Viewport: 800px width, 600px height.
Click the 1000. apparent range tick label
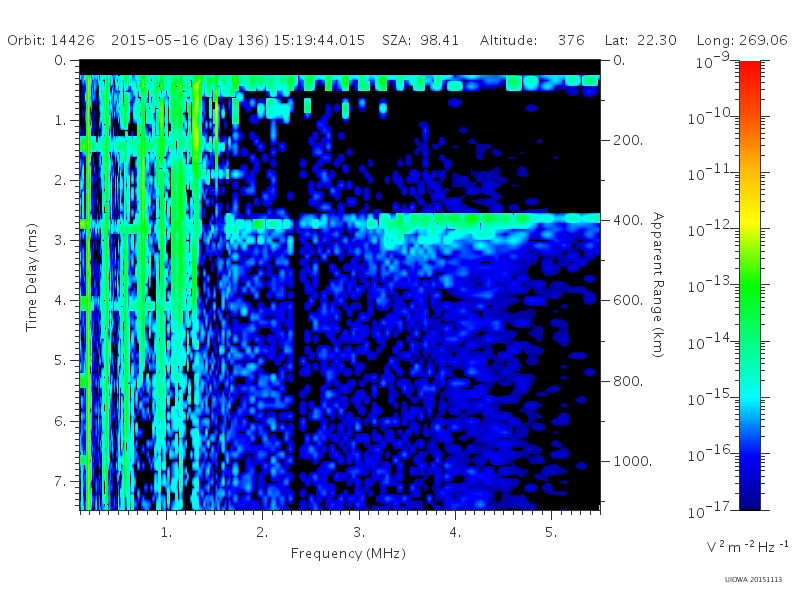pyautogui.click(x=632, y=461)
